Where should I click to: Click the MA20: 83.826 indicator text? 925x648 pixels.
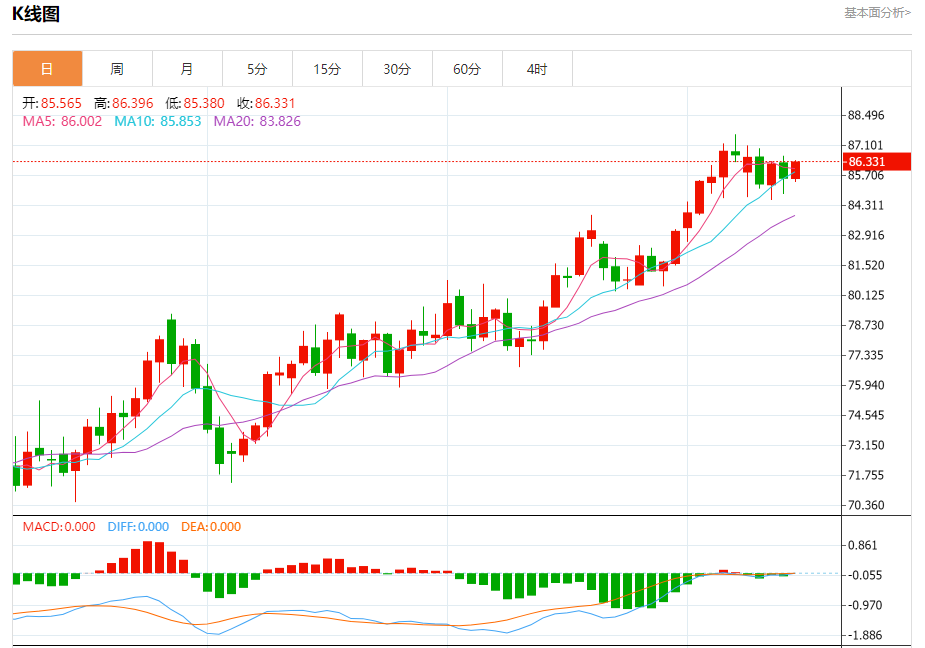(257, 122)
